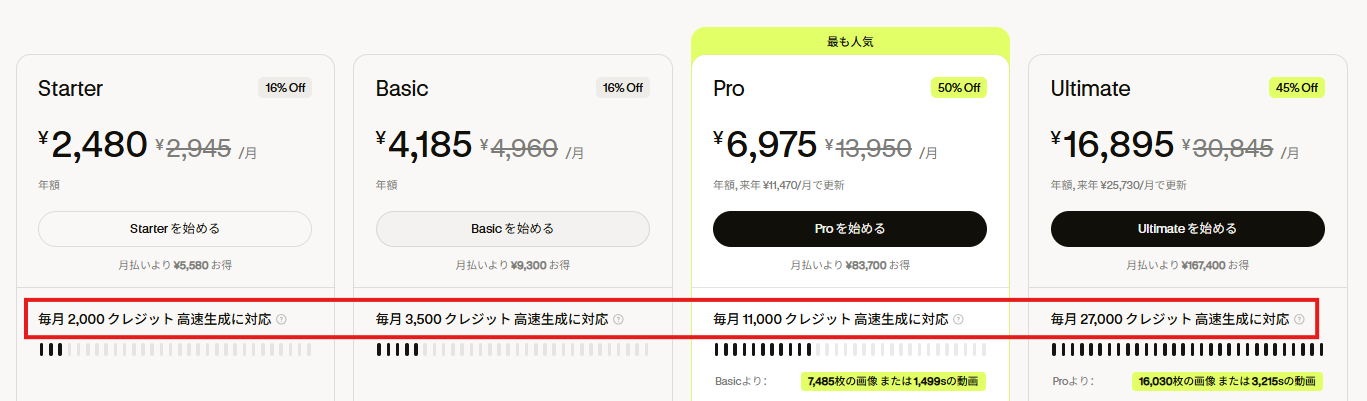Click info icon beside Starter 2,000 credits
This screenshot has height=401, width=1367.
point(281,320)
